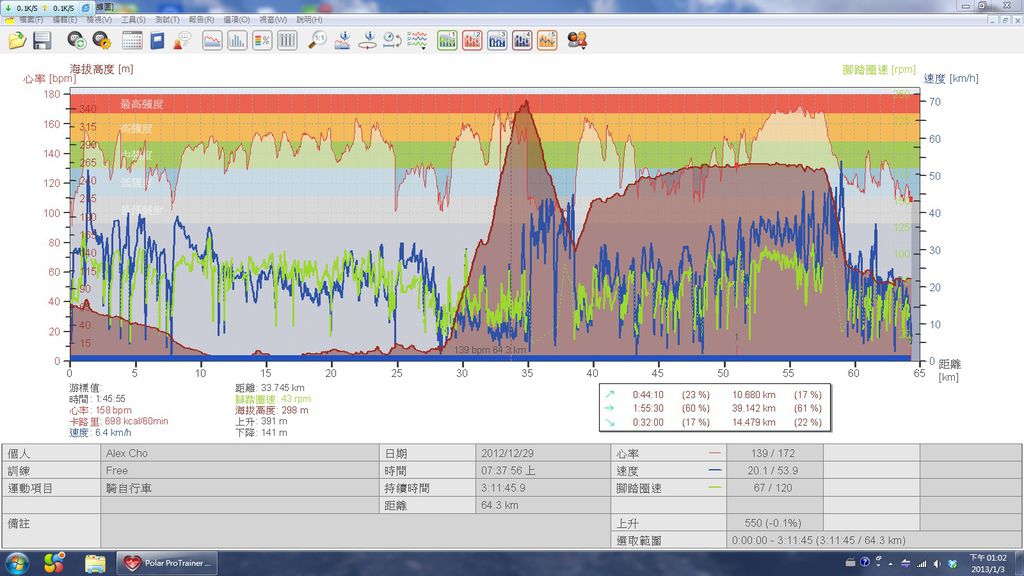Select the bar histogram chart icon
The height and width of the screenshot is (576, 1024).
237,41
